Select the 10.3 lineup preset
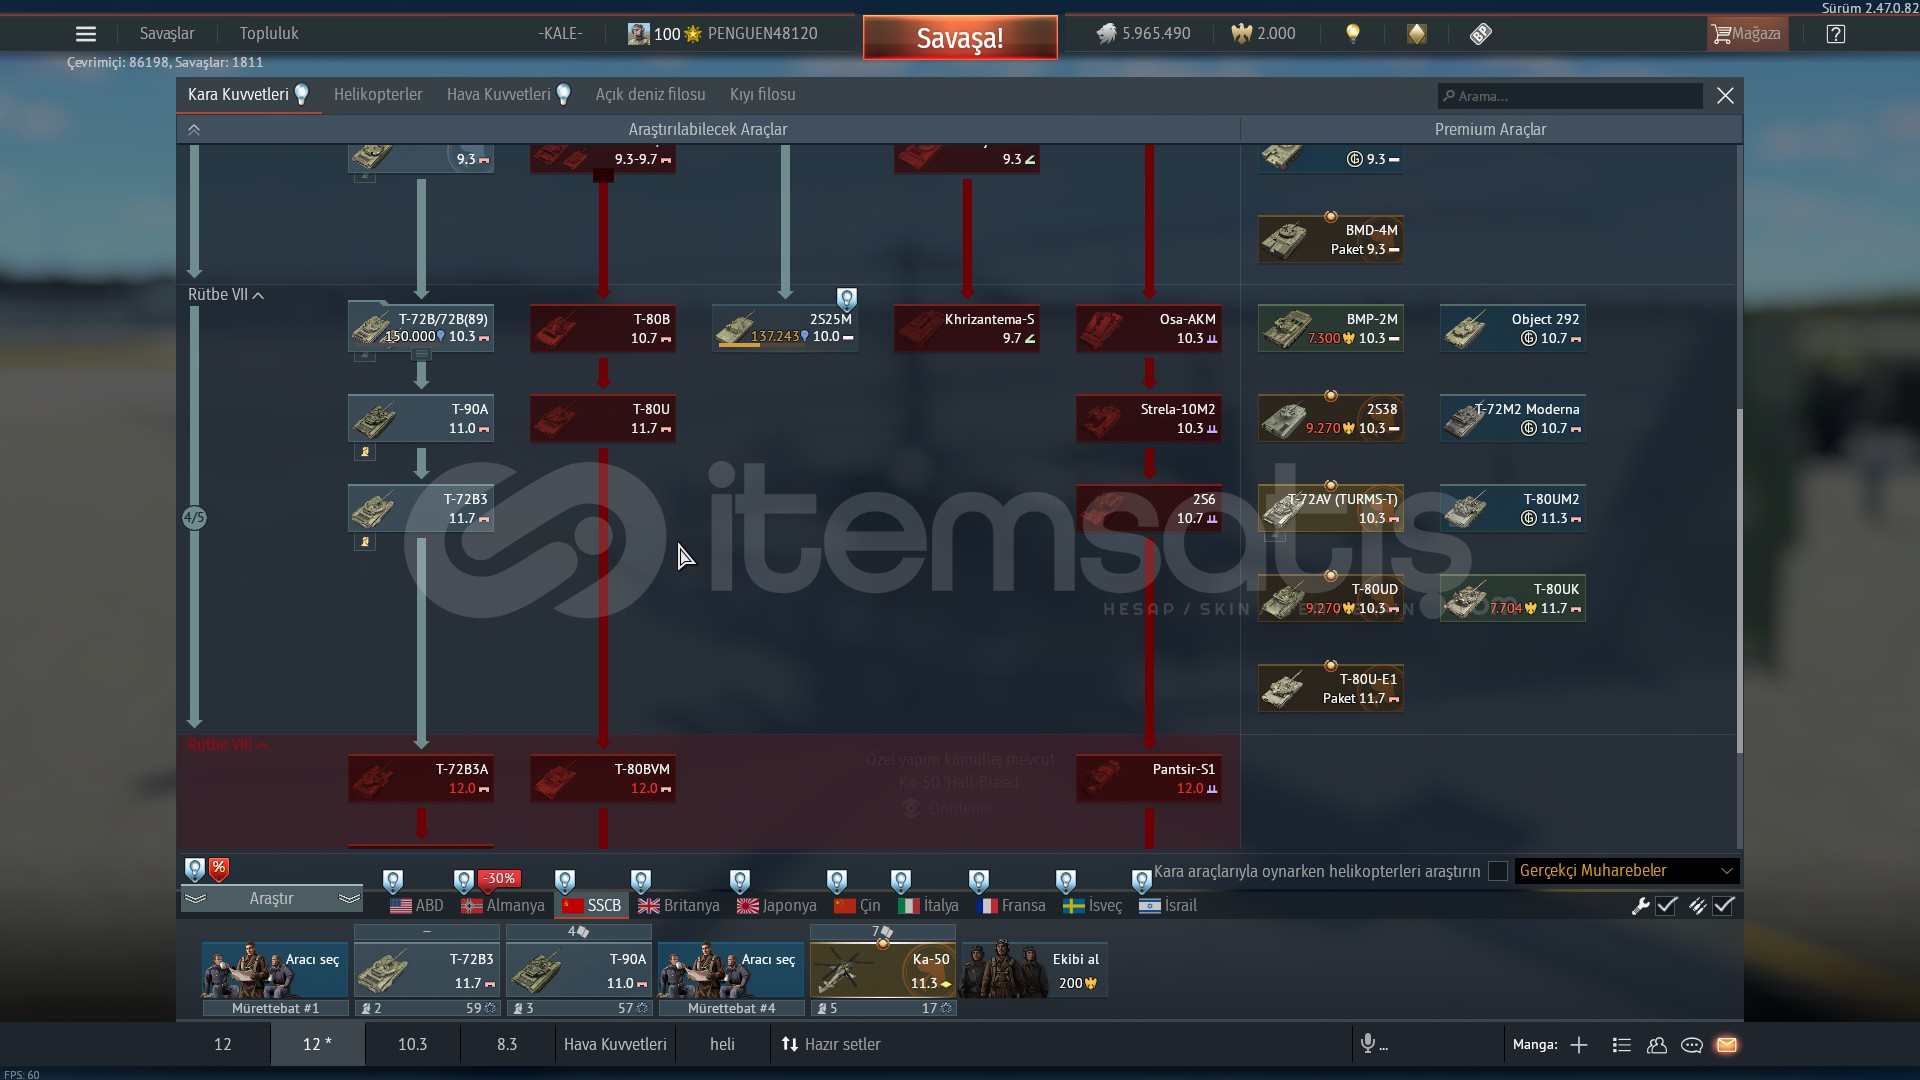This screenshot has height=1080, width=1920. 412,1044
